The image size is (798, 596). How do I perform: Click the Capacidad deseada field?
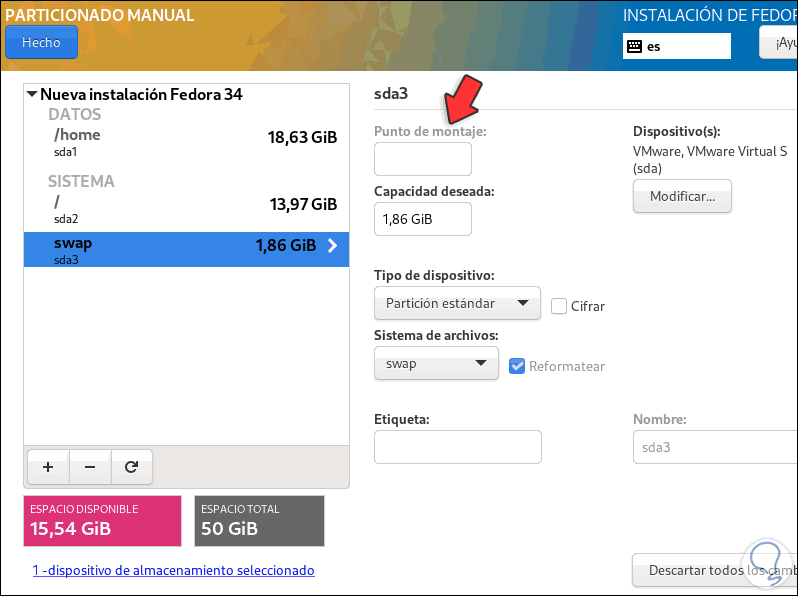pos(422,219)
